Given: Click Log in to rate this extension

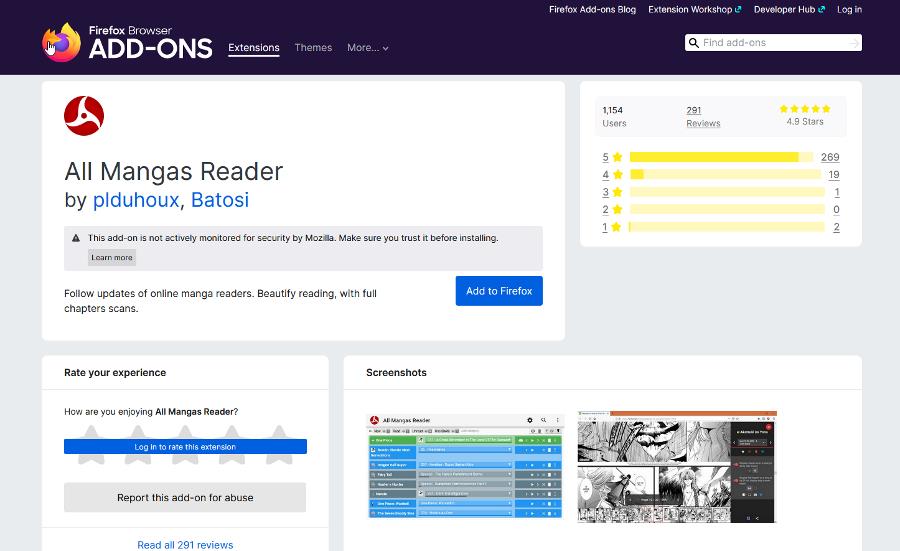Looking at the screenshot, I should click(x=185, y=447).
